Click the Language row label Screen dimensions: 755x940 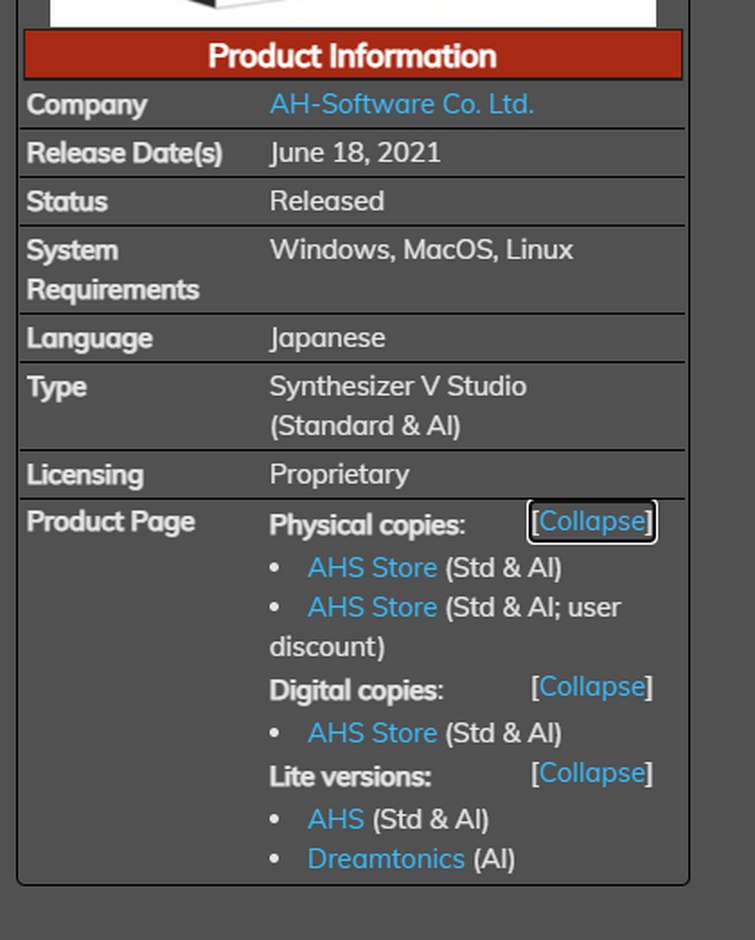(x=90, y=339)
